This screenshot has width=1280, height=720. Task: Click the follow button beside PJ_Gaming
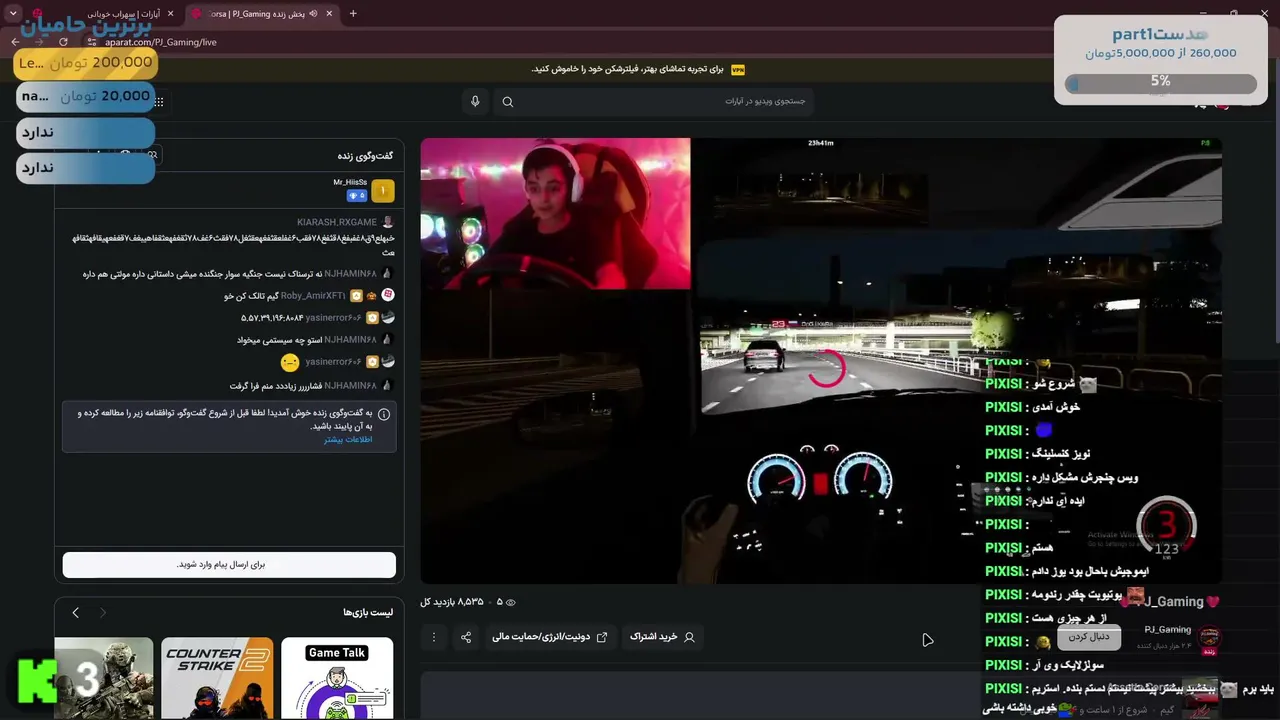click(1089, 637)
